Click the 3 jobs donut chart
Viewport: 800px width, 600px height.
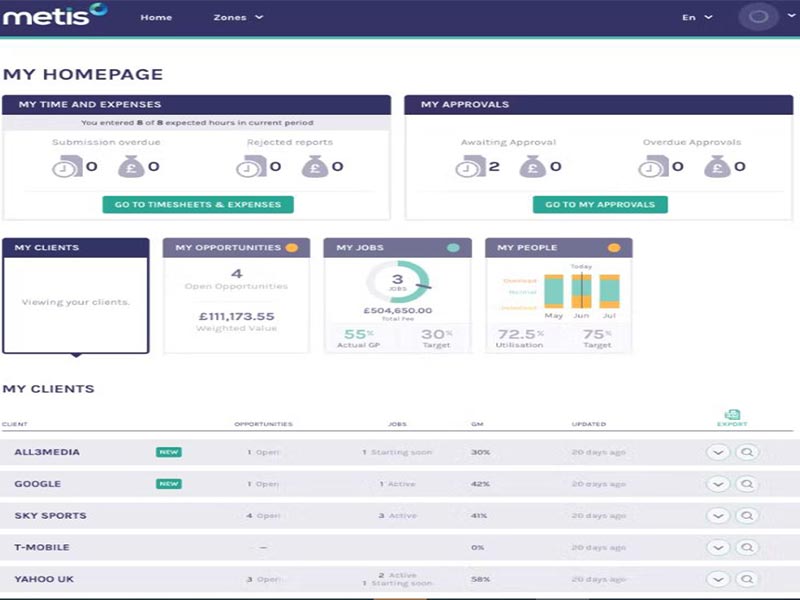(x=398, y=282)
